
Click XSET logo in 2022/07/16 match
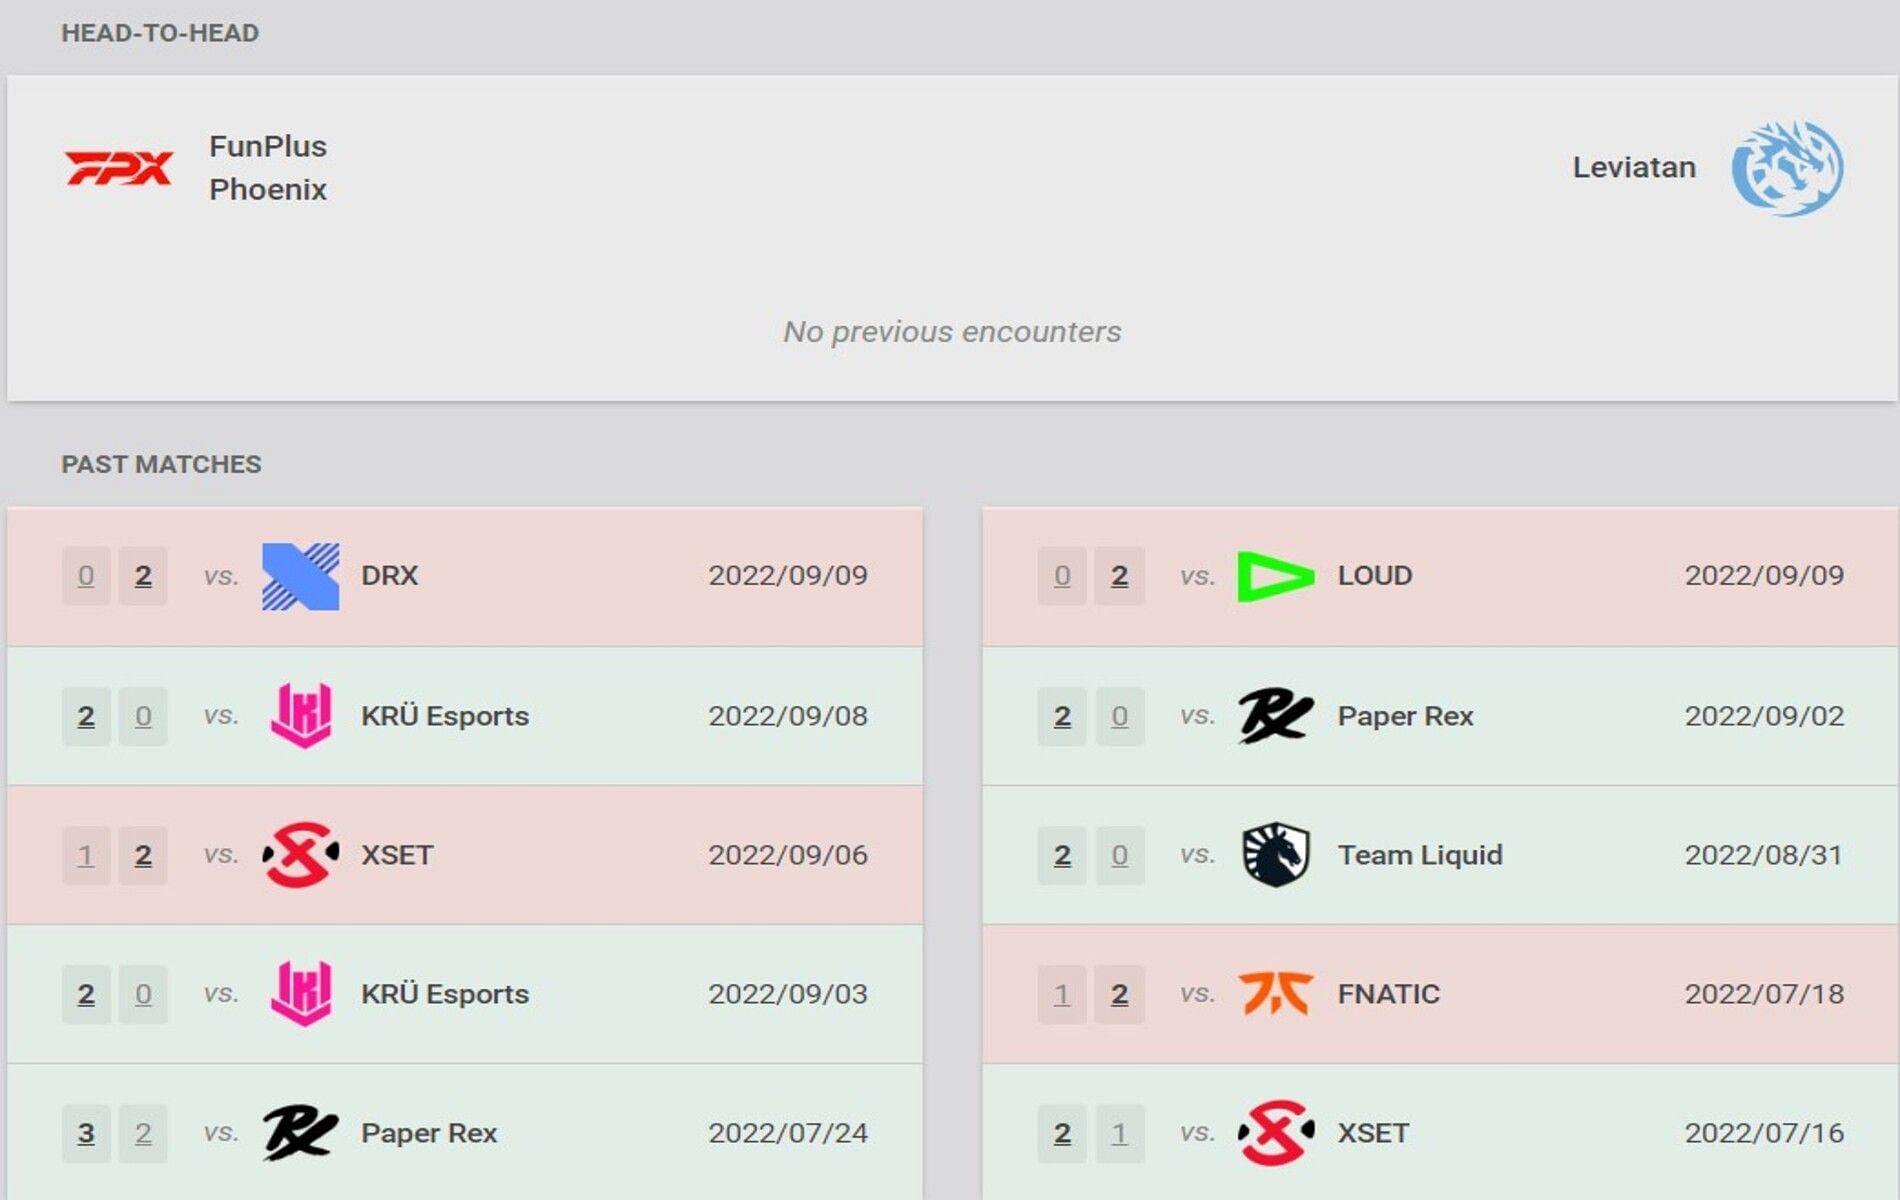click(1276, 1133)
